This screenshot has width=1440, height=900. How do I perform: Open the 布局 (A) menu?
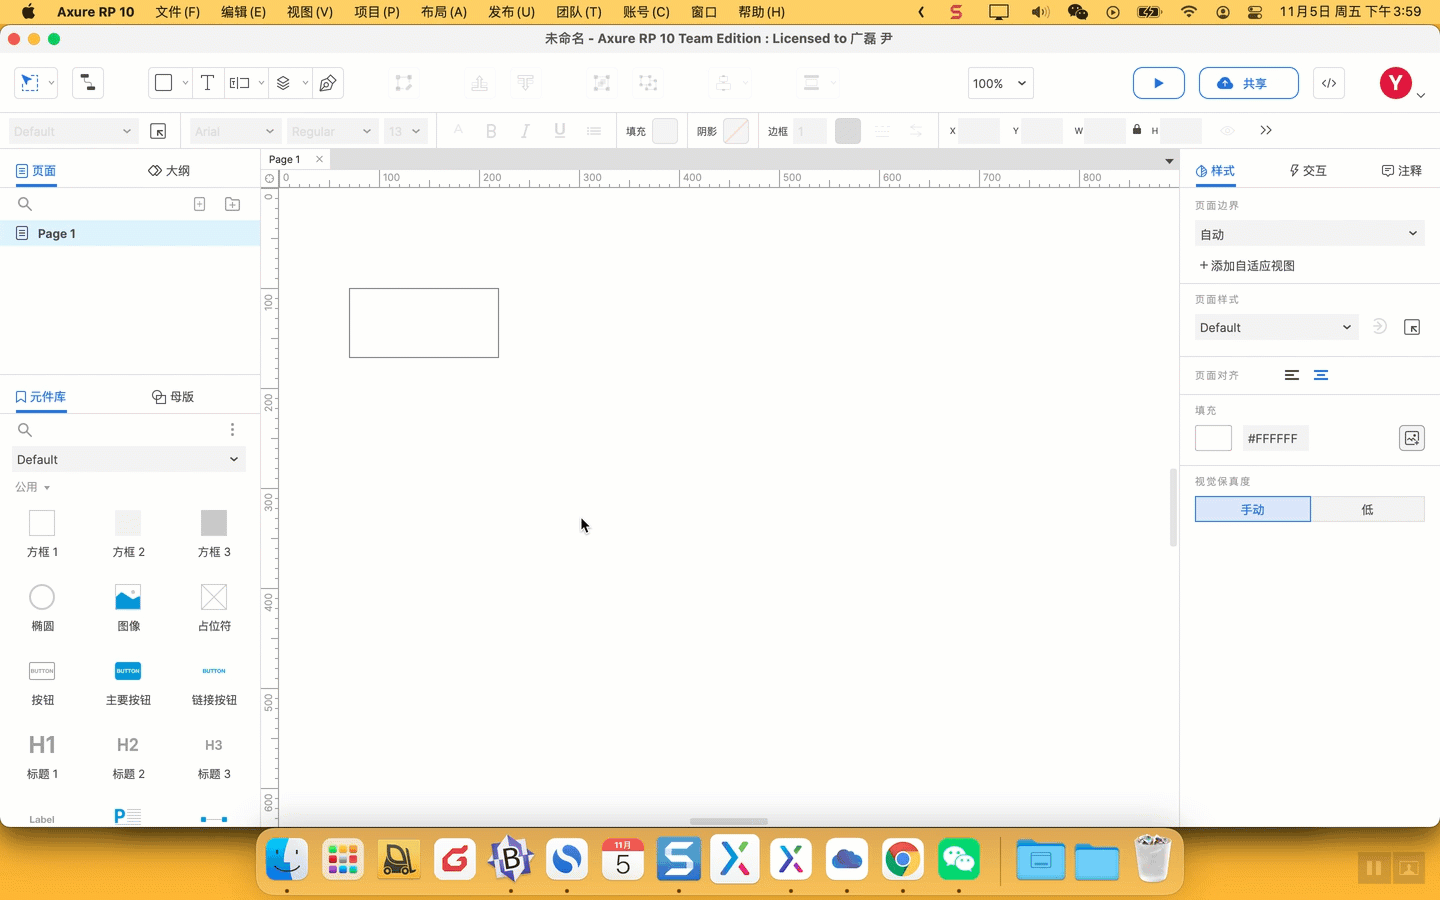(444, 12)
